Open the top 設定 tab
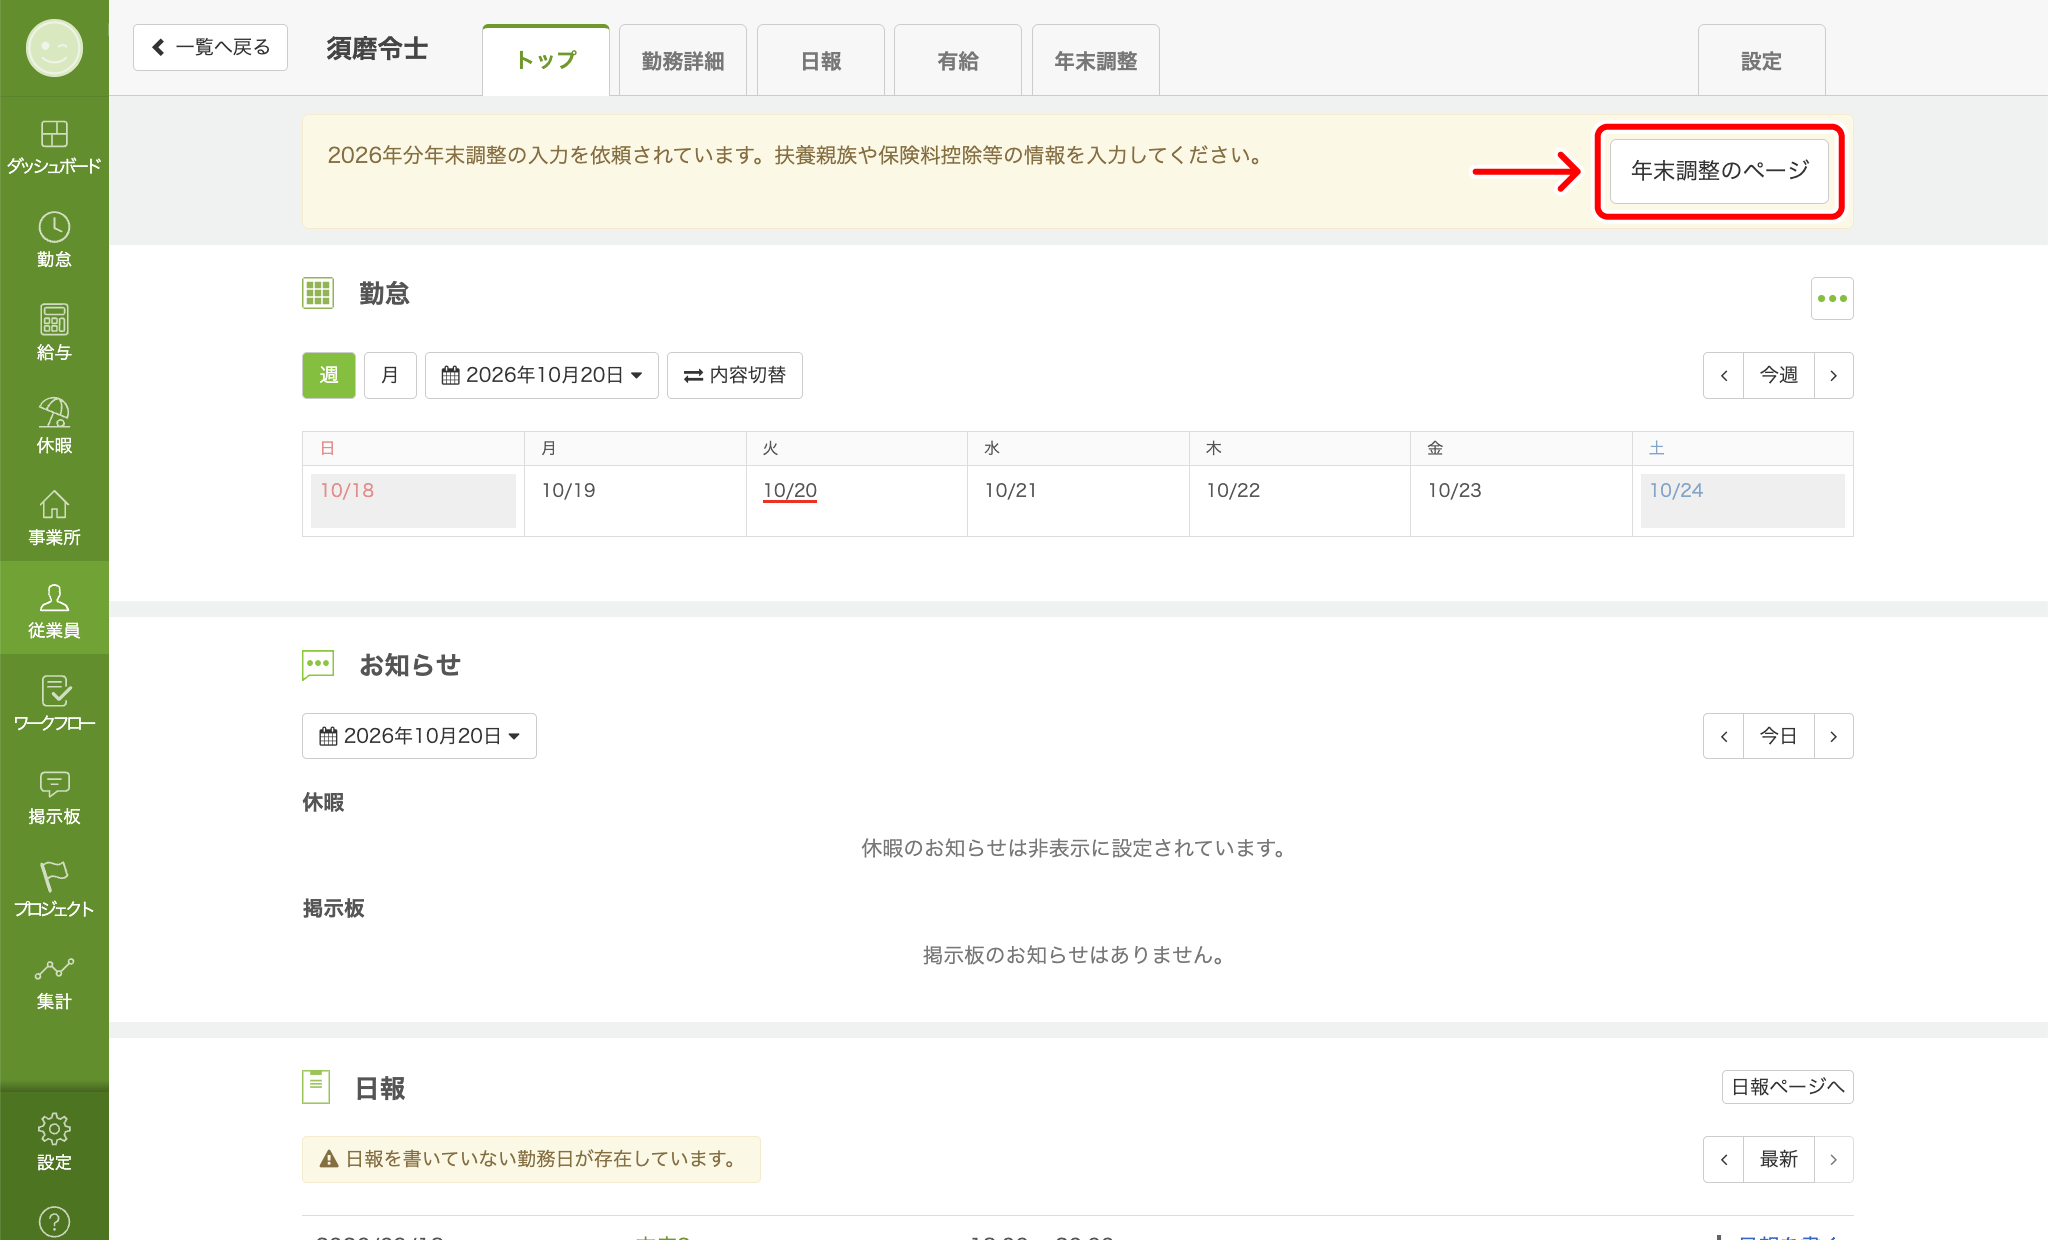The image size is (2048, 1240). tap(1762, 61)
